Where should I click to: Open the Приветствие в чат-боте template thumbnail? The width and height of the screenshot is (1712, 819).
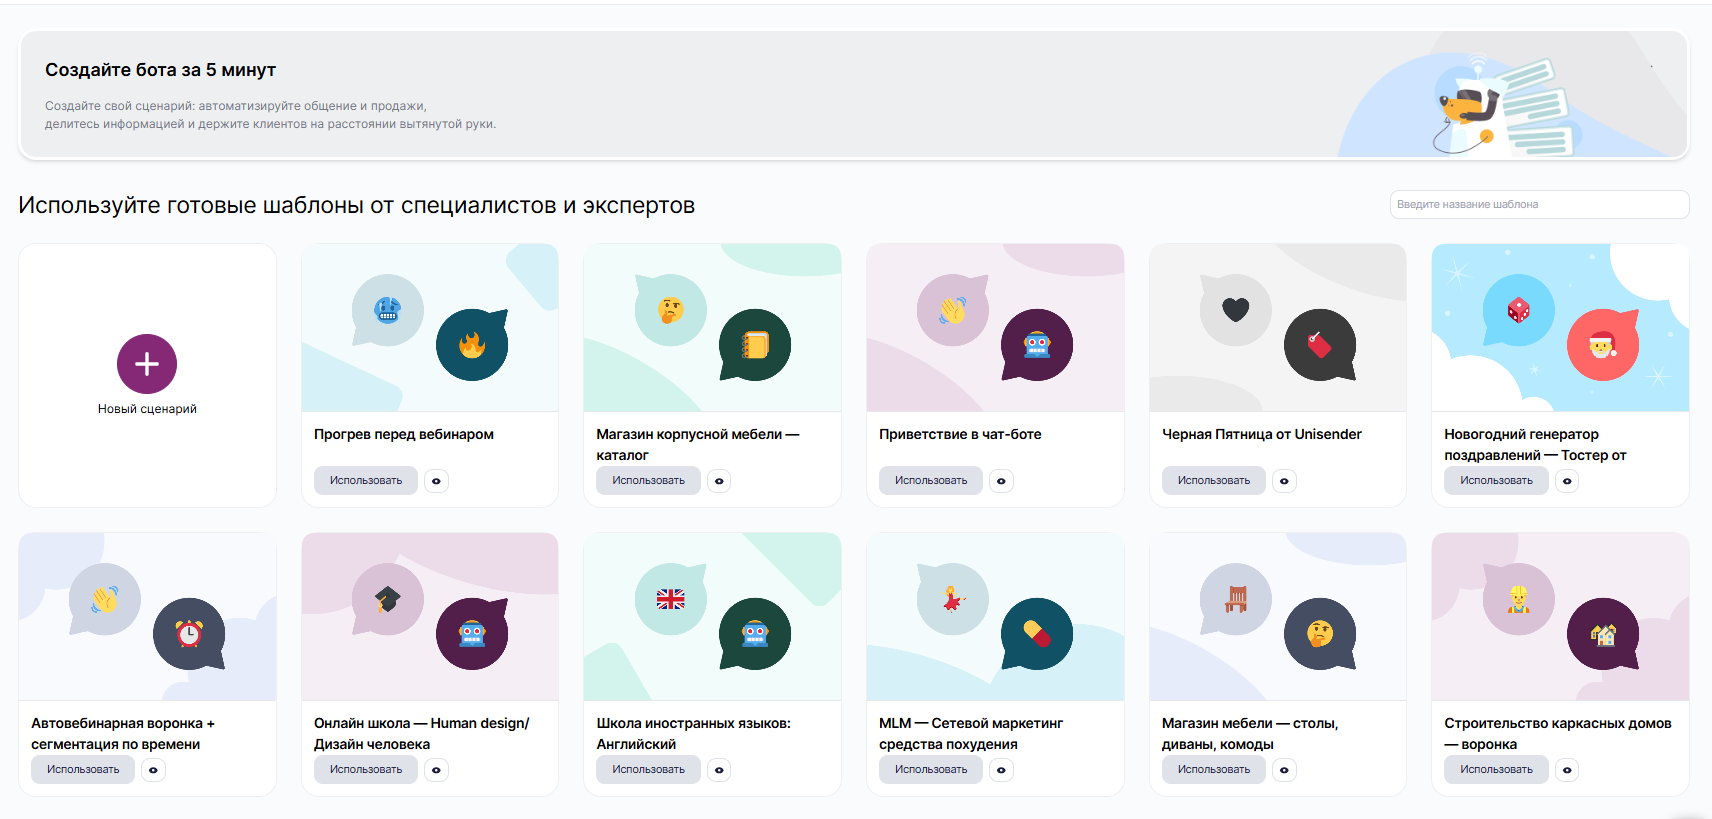[x=995, y=328]
